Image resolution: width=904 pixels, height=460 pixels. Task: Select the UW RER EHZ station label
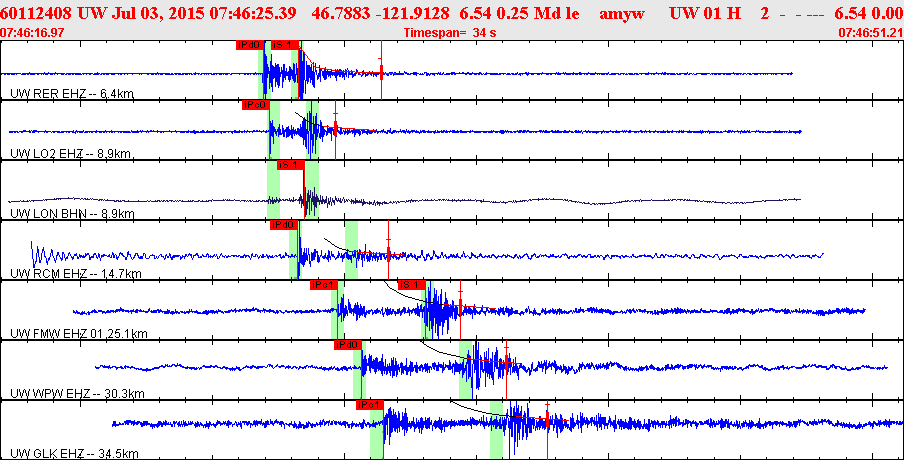(73, 94)
